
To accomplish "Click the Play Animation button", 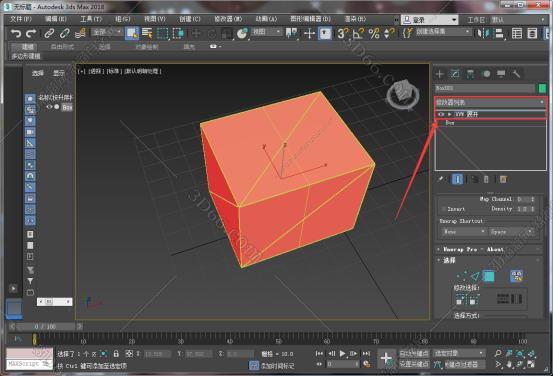I will [342, 353].
